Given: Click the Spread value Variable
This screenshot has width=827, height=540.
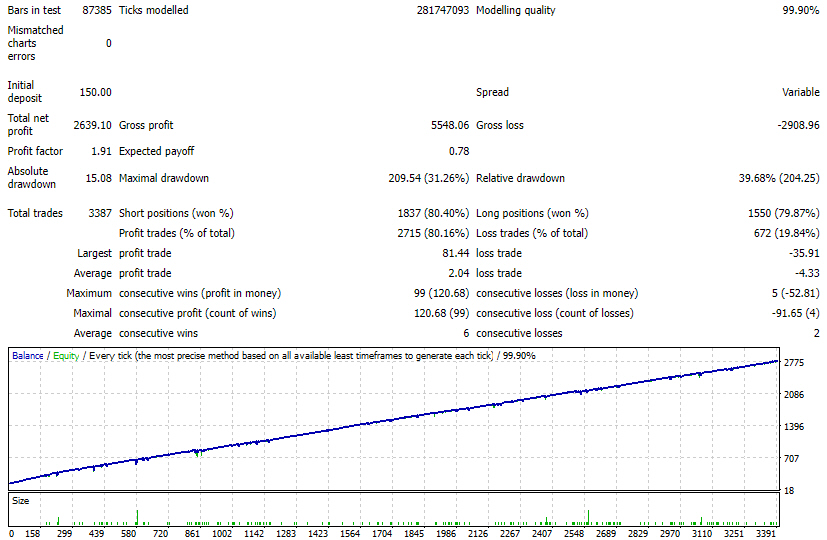Looking at the screenshot, I should click(801, 92).
